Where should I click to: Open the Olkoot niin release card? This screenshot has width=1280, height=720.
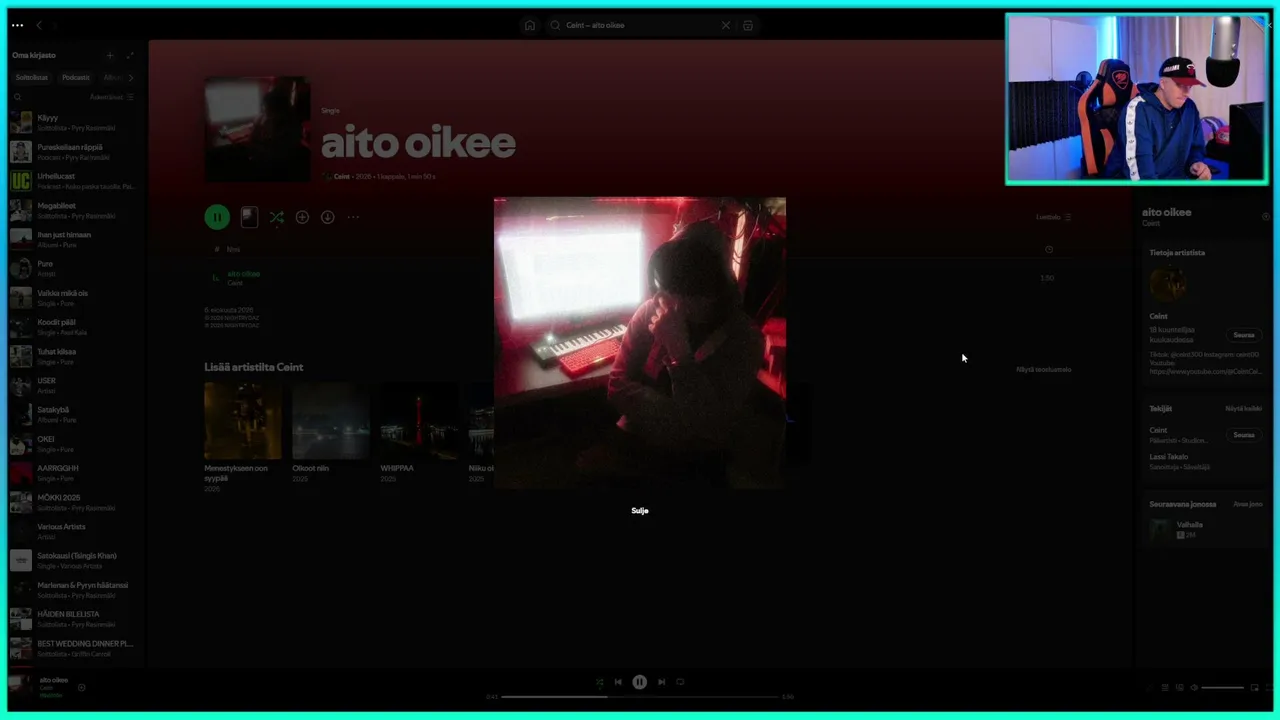point(331,432)
